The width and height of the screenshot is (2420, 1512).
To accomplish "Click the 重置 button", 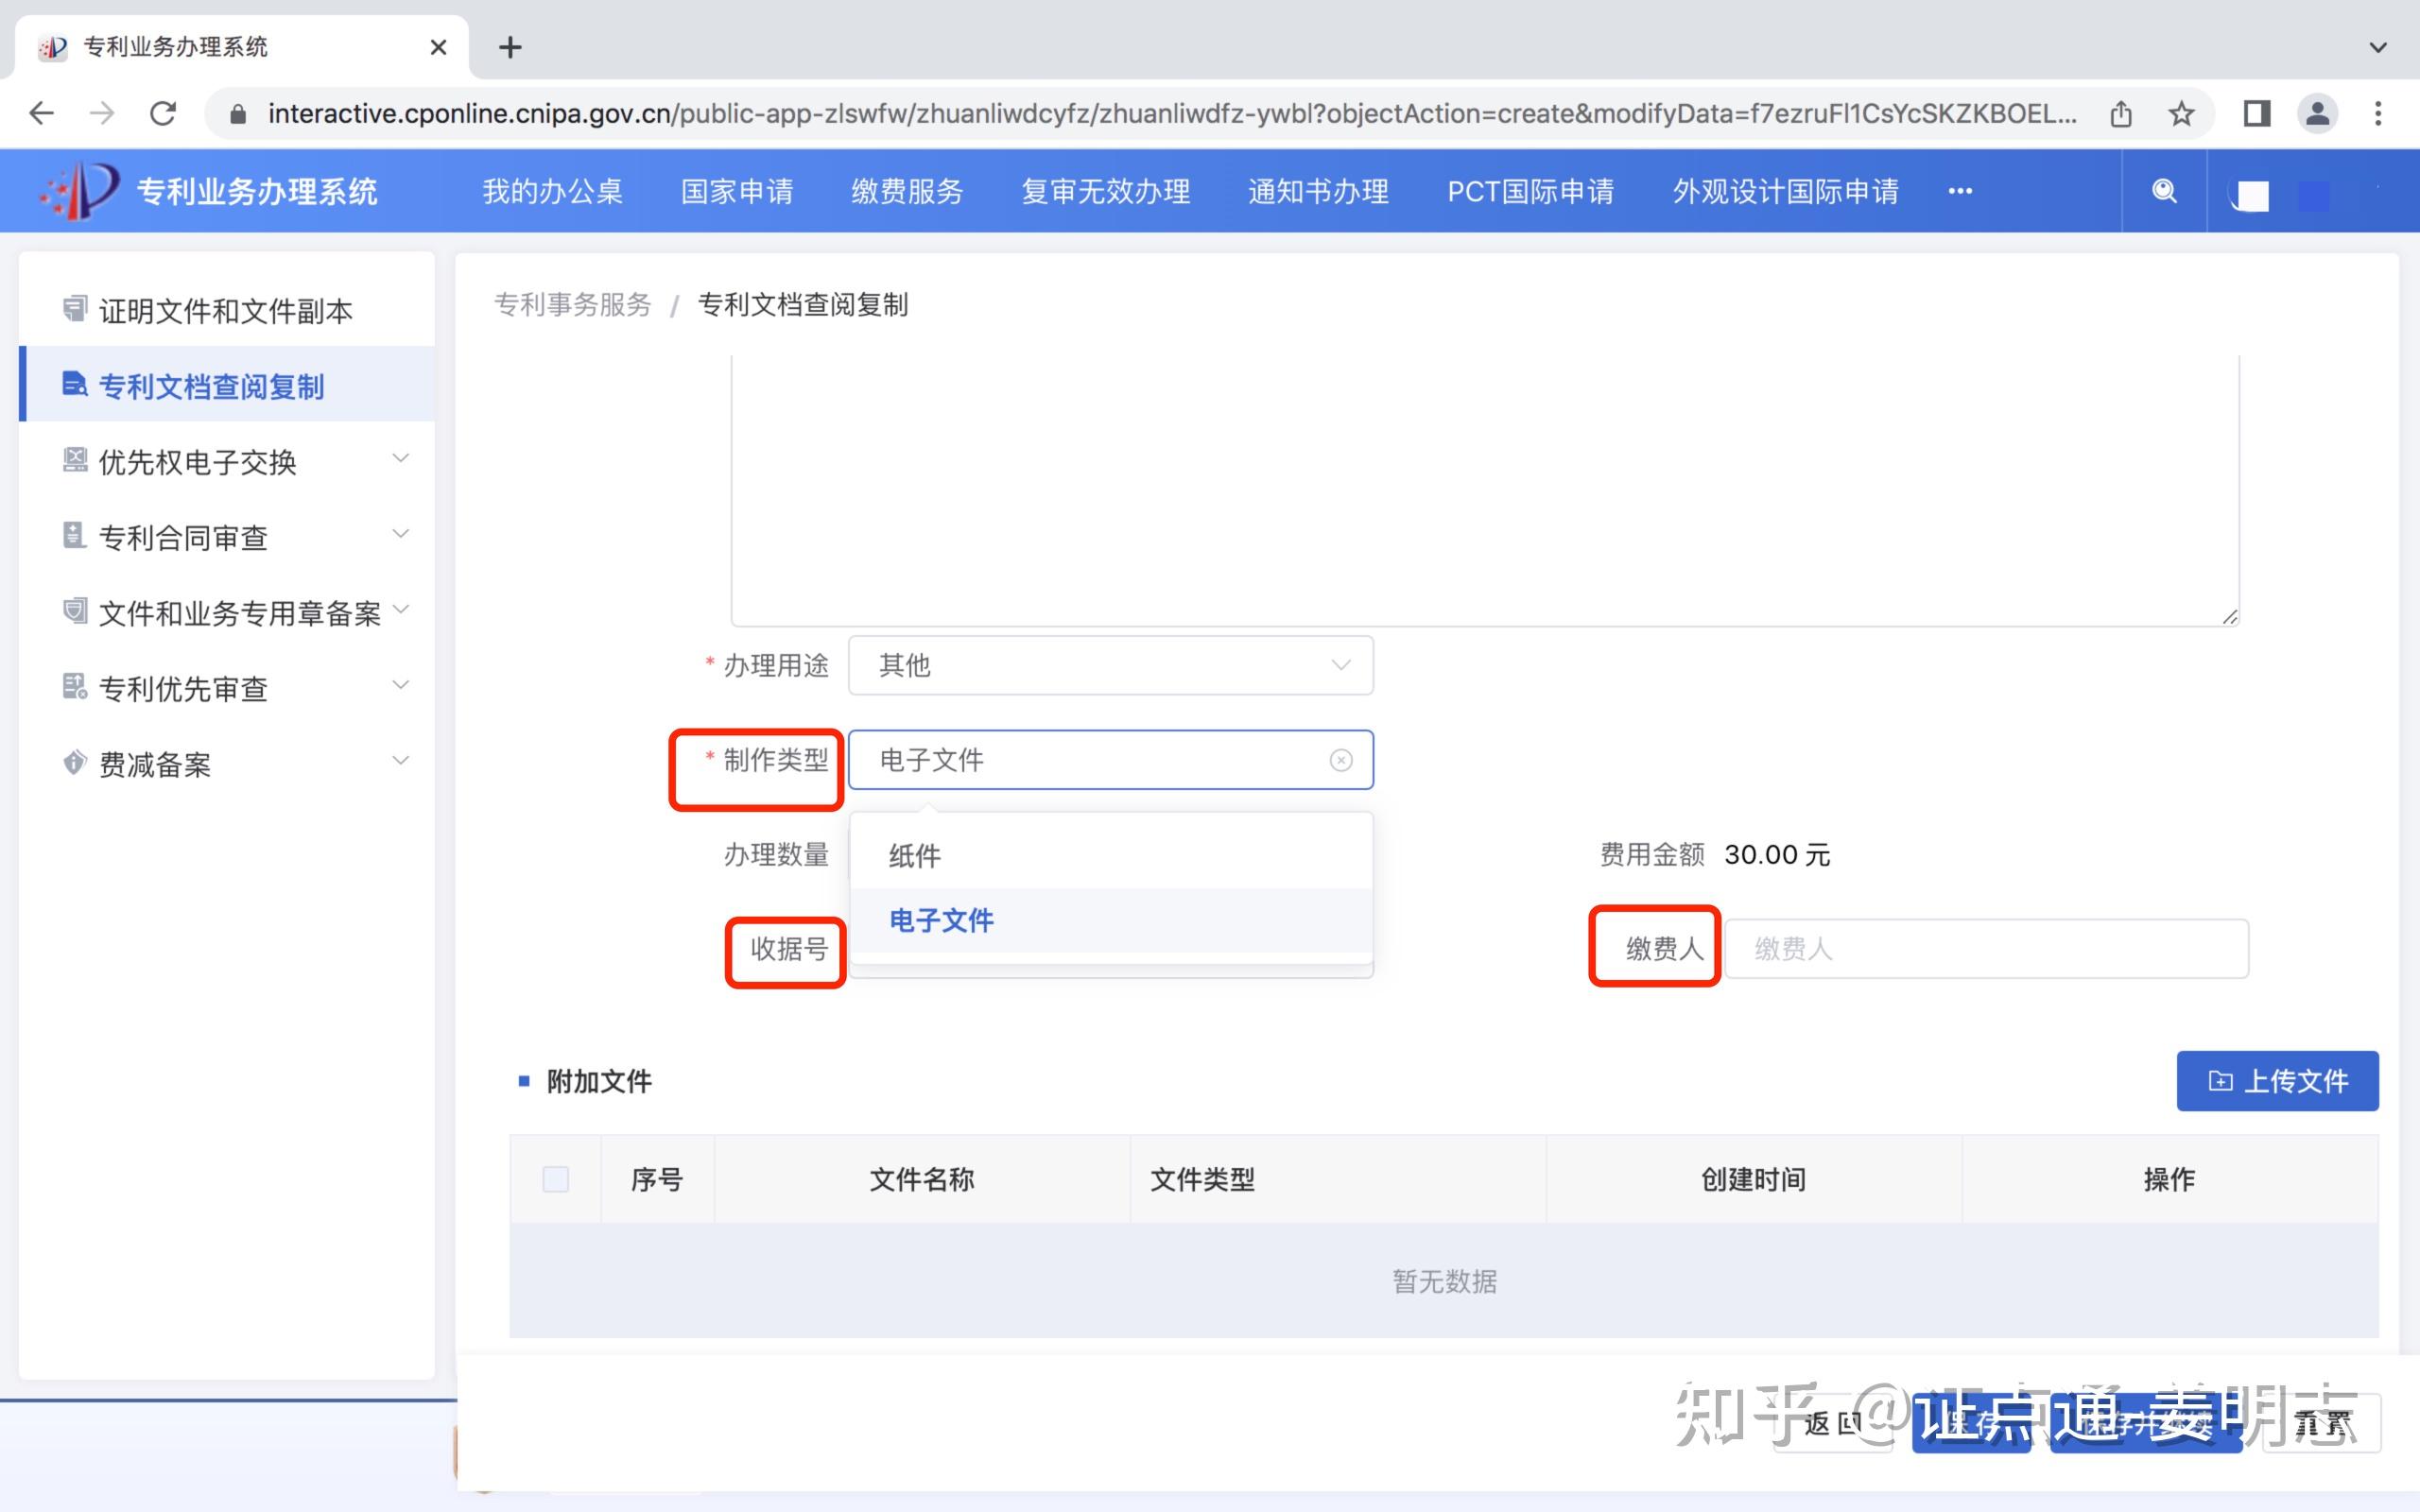I will pyautogui.click(x=2321, y=1423).
